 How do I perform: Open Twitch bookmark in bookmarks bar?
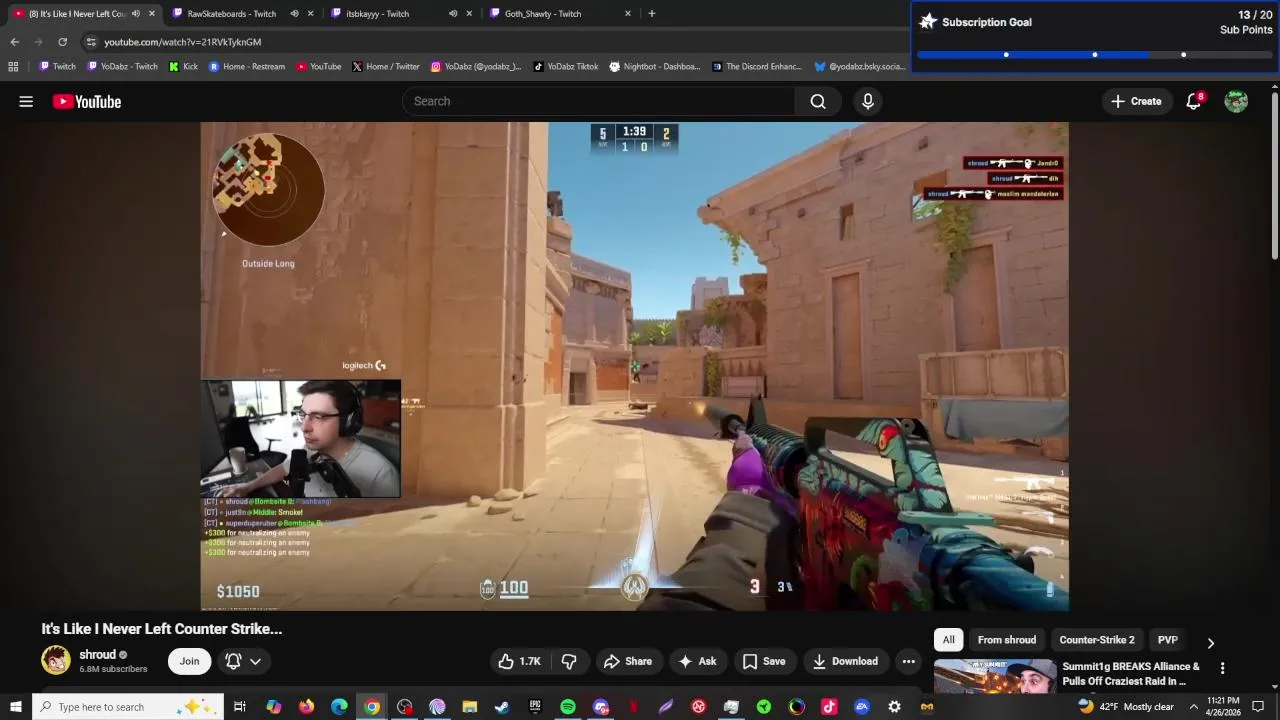tap(57, 67)
